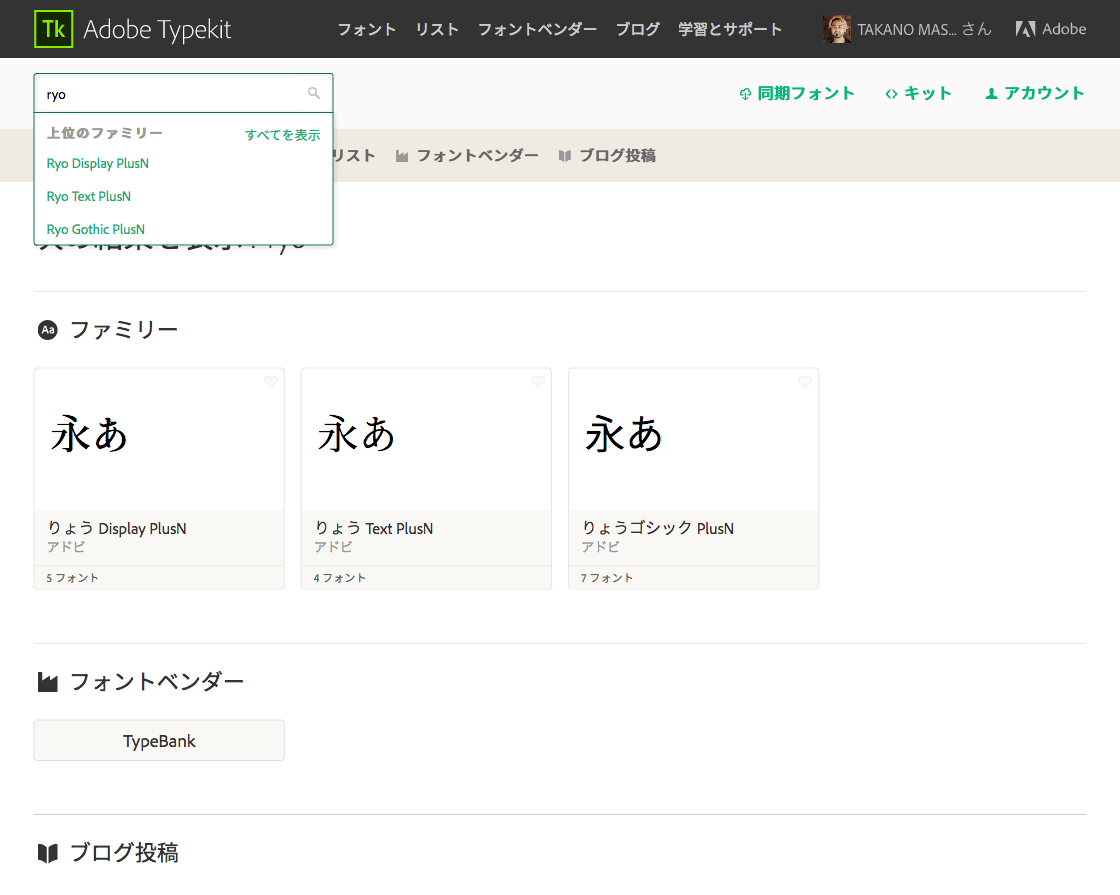This screenshot has height=895, width=1120.
Task: Favorite りょう Text PlusN with its heart
Action: 538,381
